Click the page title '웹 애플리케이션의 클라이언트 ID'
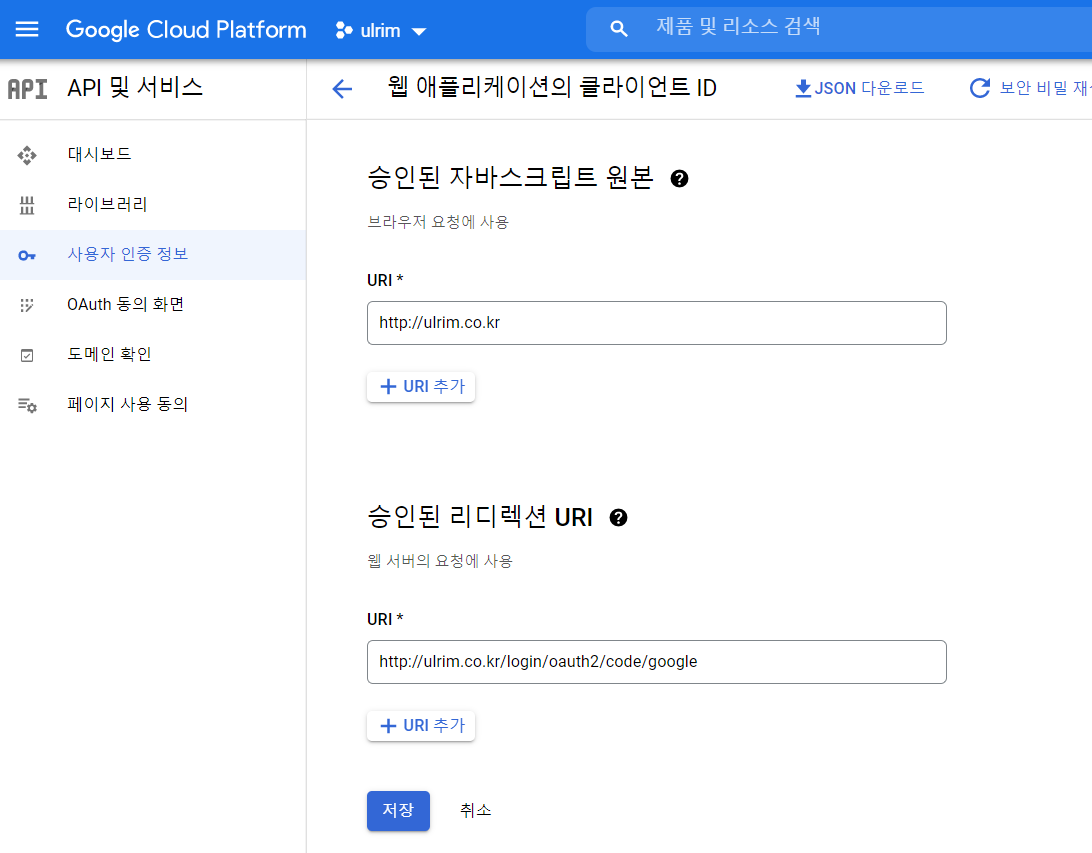 [552, 88]
